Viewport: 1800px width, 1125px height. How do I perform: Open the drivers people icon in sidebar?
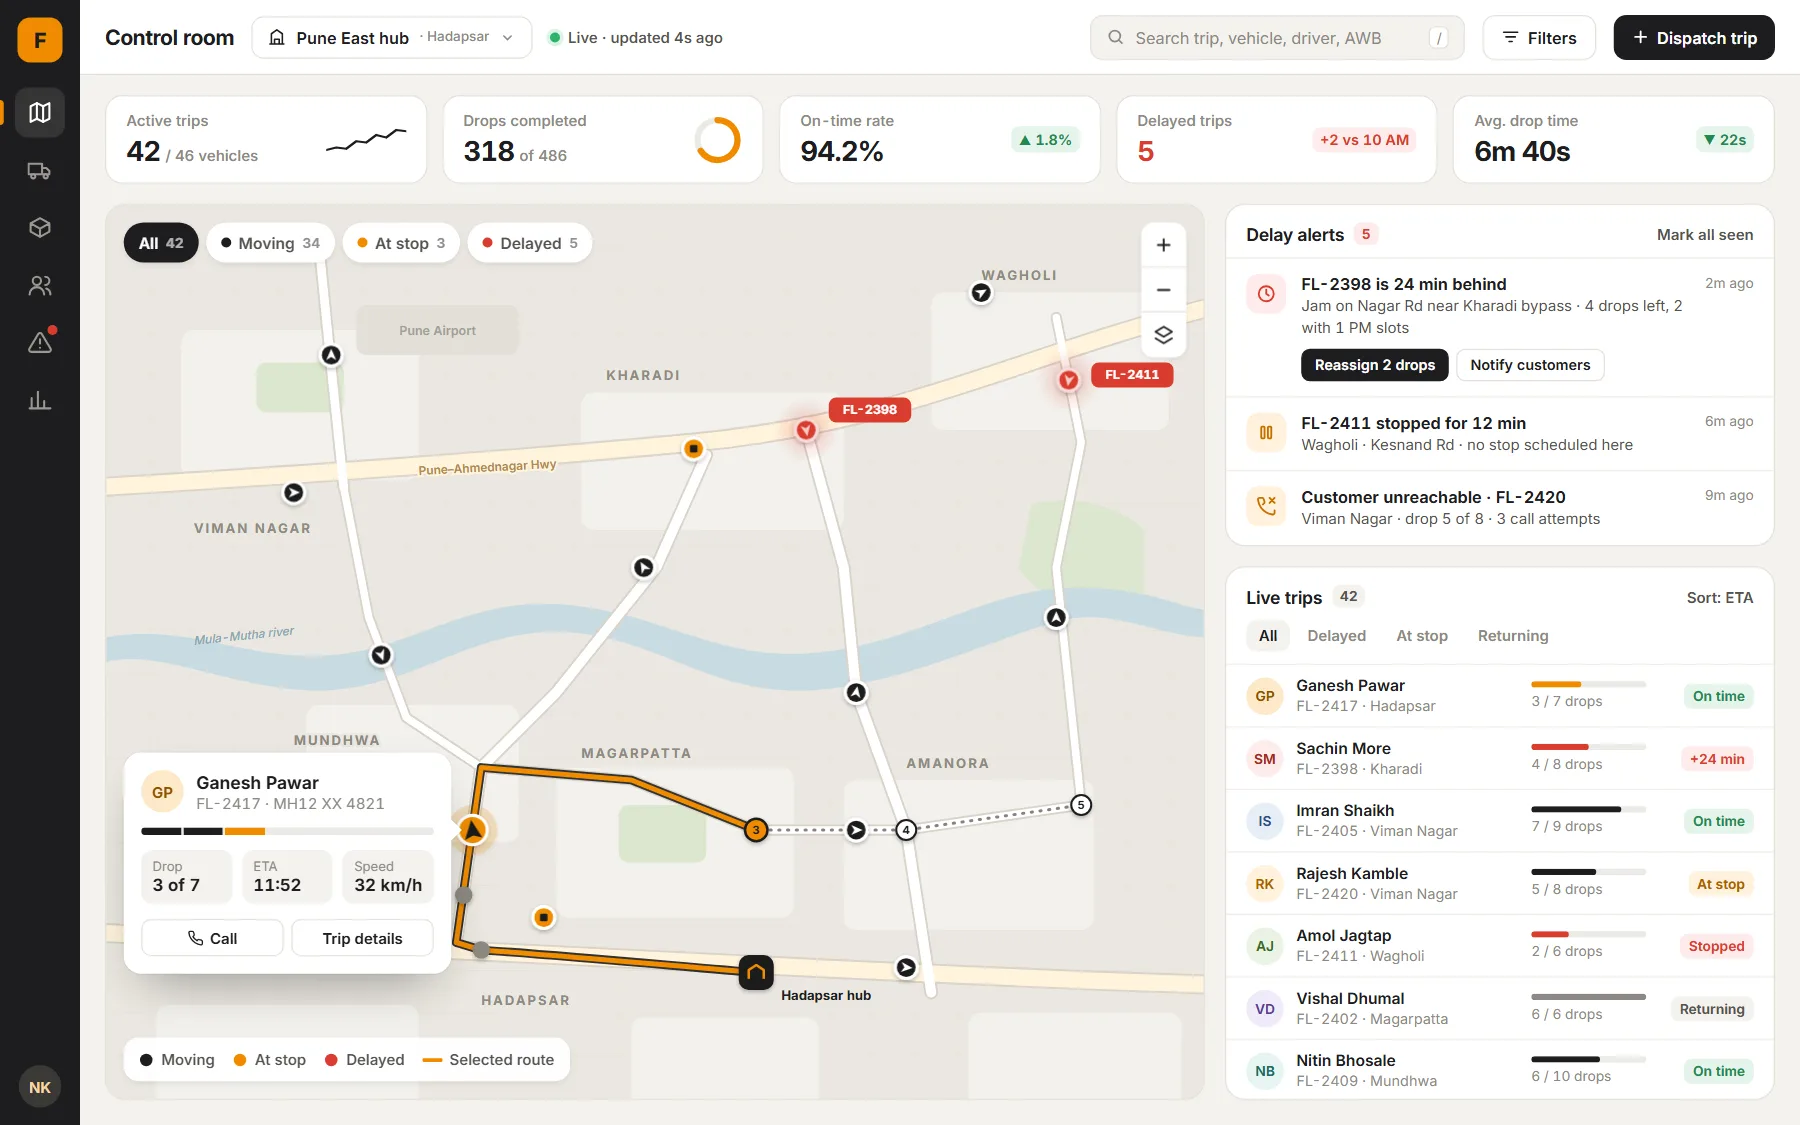coord(40,286)
